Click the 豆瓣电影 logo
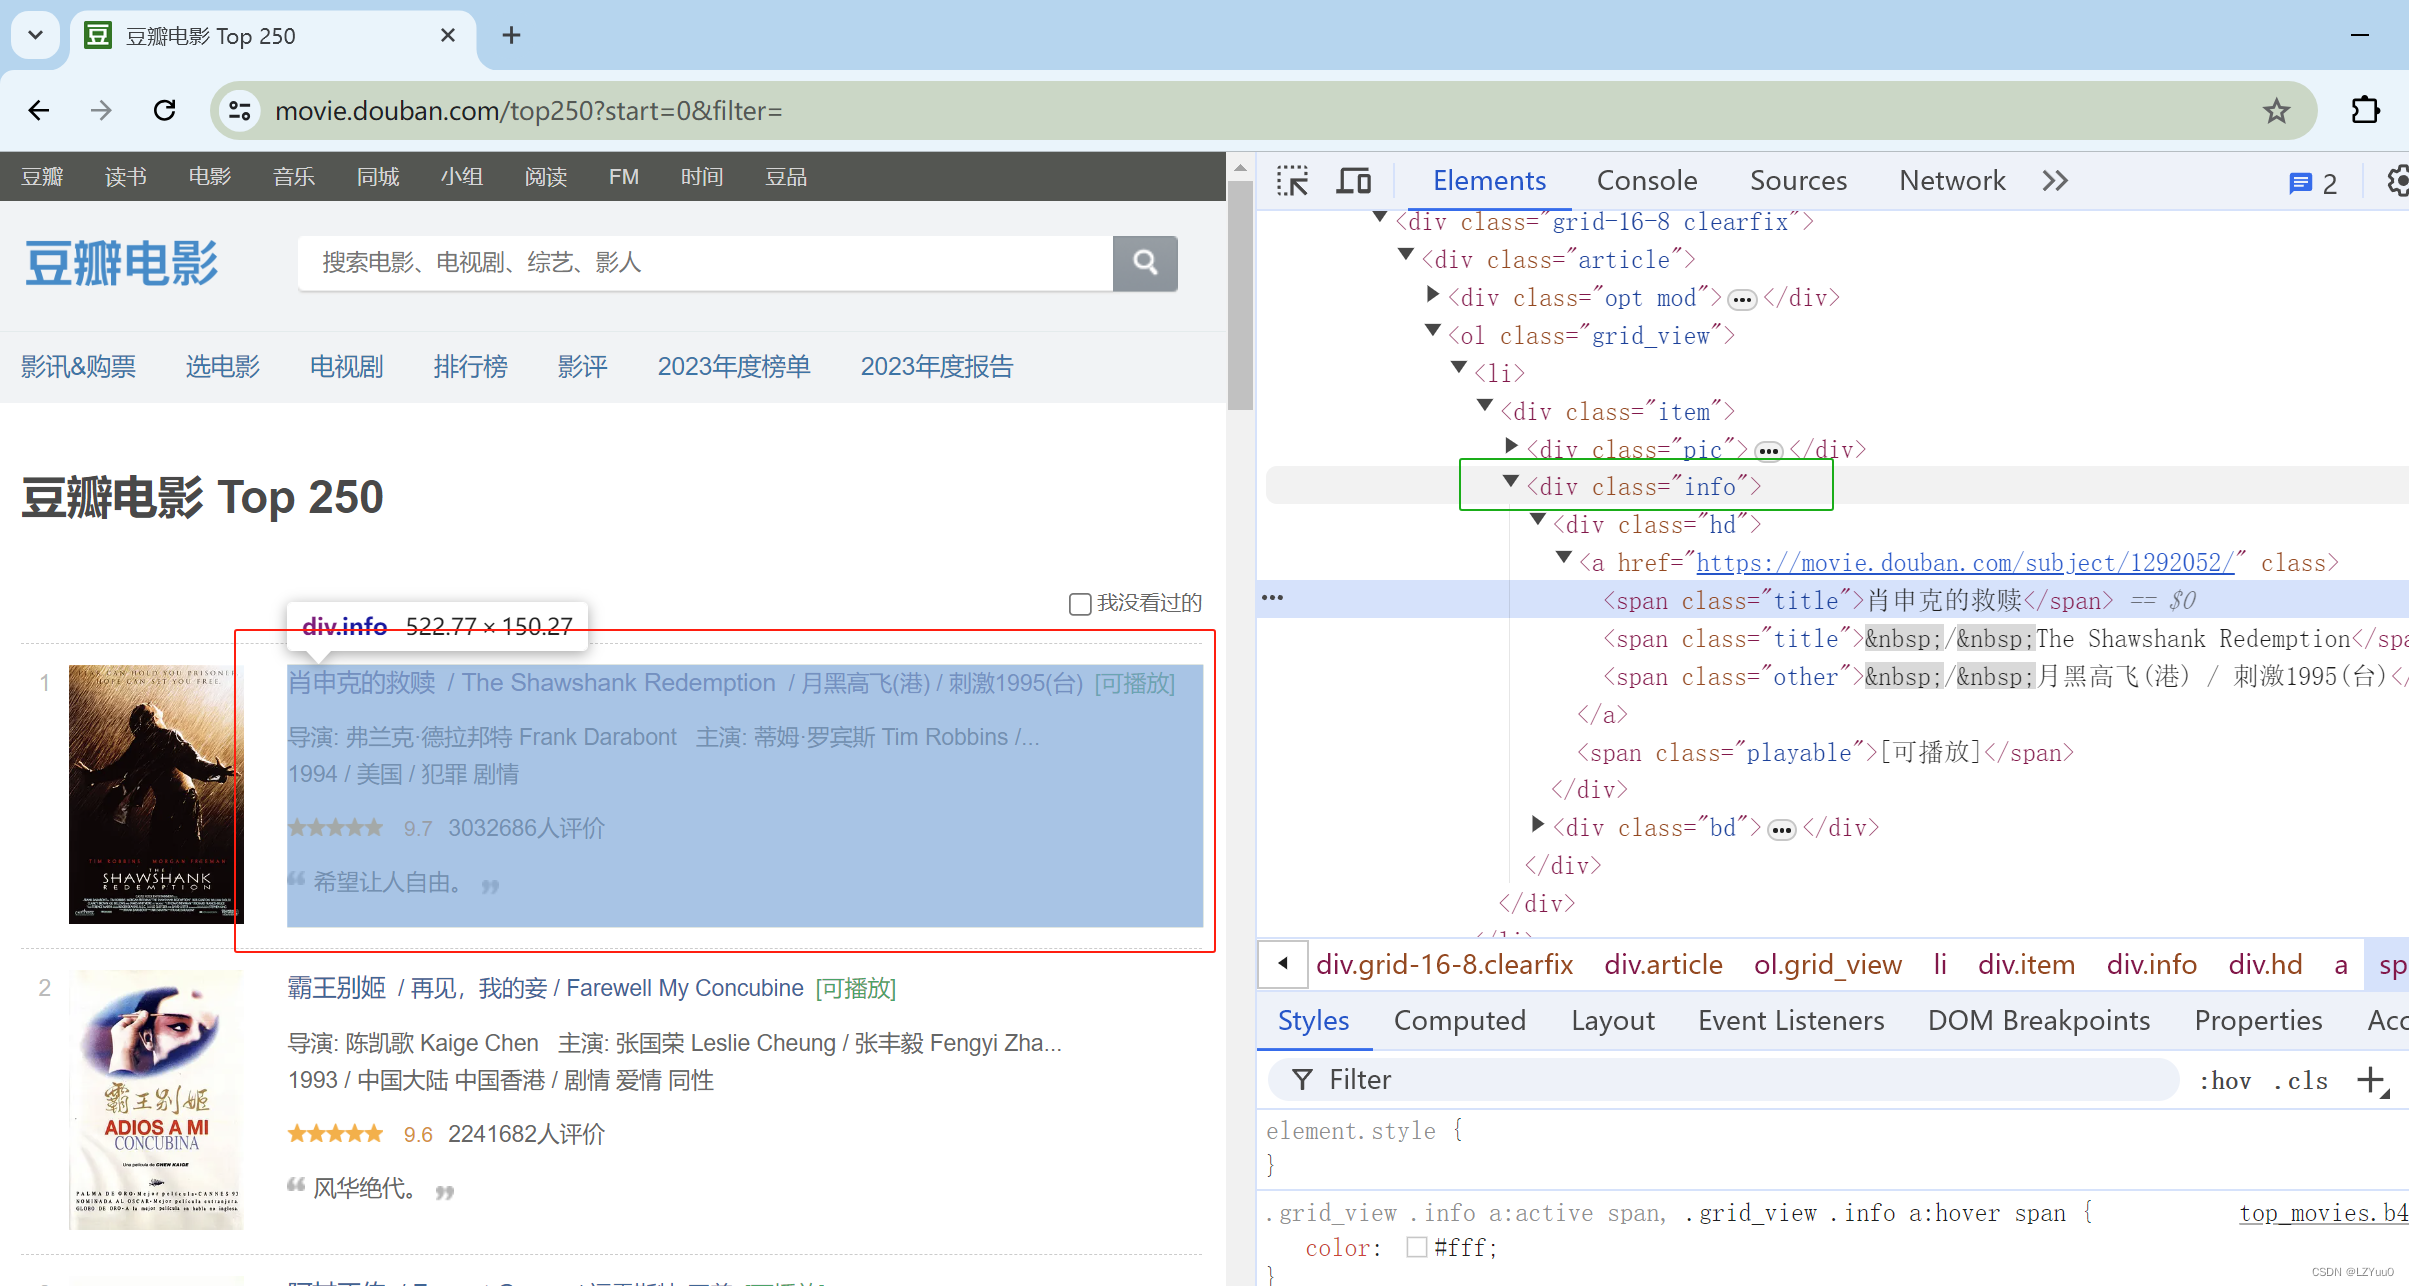2409x1286 pixels. point(121,263)
